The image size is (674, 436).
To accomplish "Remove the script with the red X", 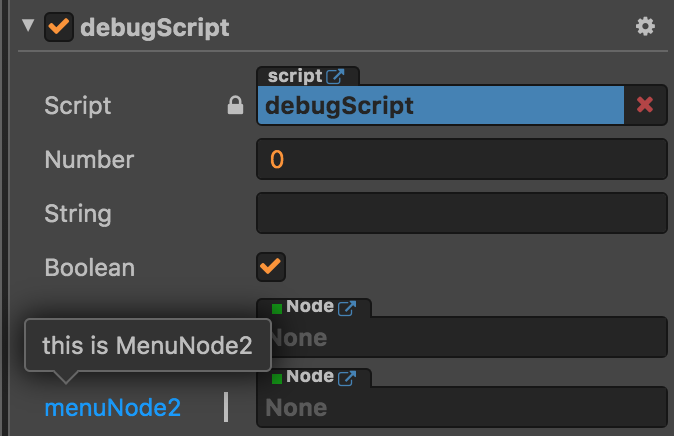I will coord(645,105).
